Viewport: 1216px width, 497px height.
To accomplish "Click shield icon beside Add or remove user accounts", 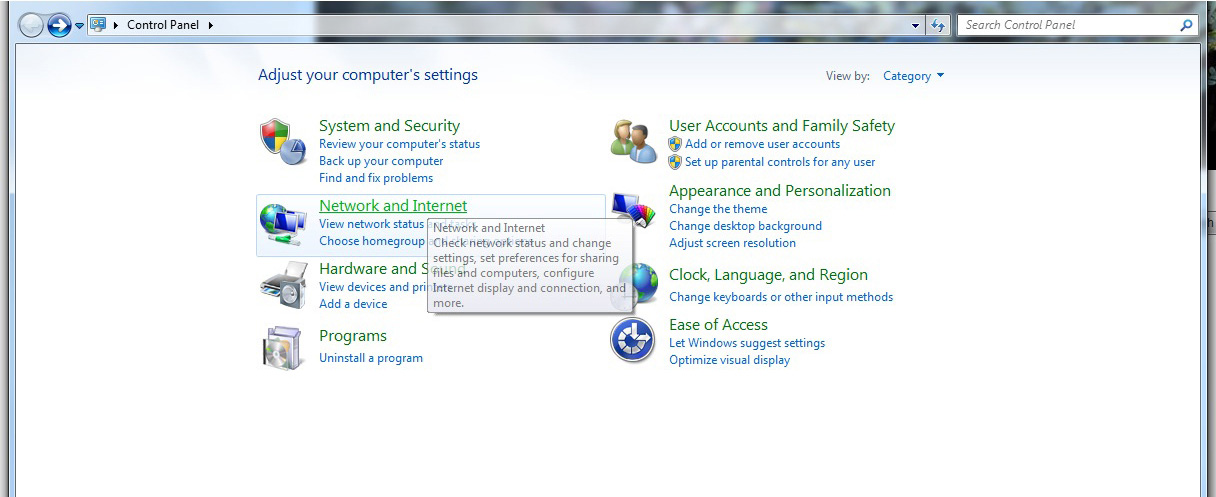I will [676, 144].
